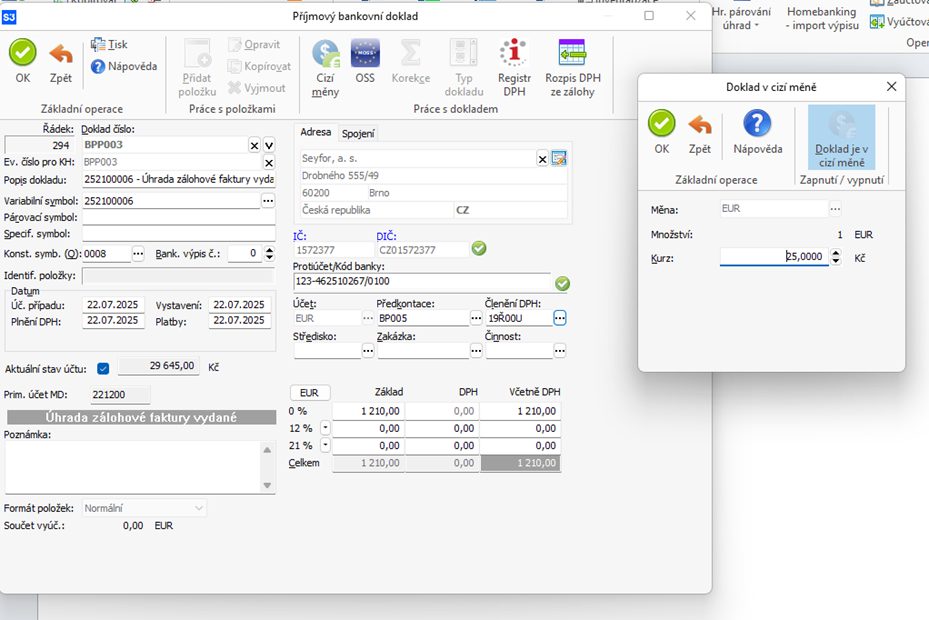Adjust the Bank. výpis č. stepper
Viewport: 929px width, 620px height.
click(270, 254)
